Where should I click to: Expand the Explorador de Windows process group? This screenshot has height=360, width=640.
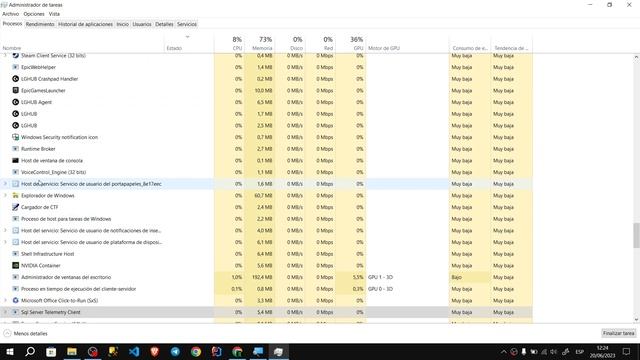click(x=5, y=196)
